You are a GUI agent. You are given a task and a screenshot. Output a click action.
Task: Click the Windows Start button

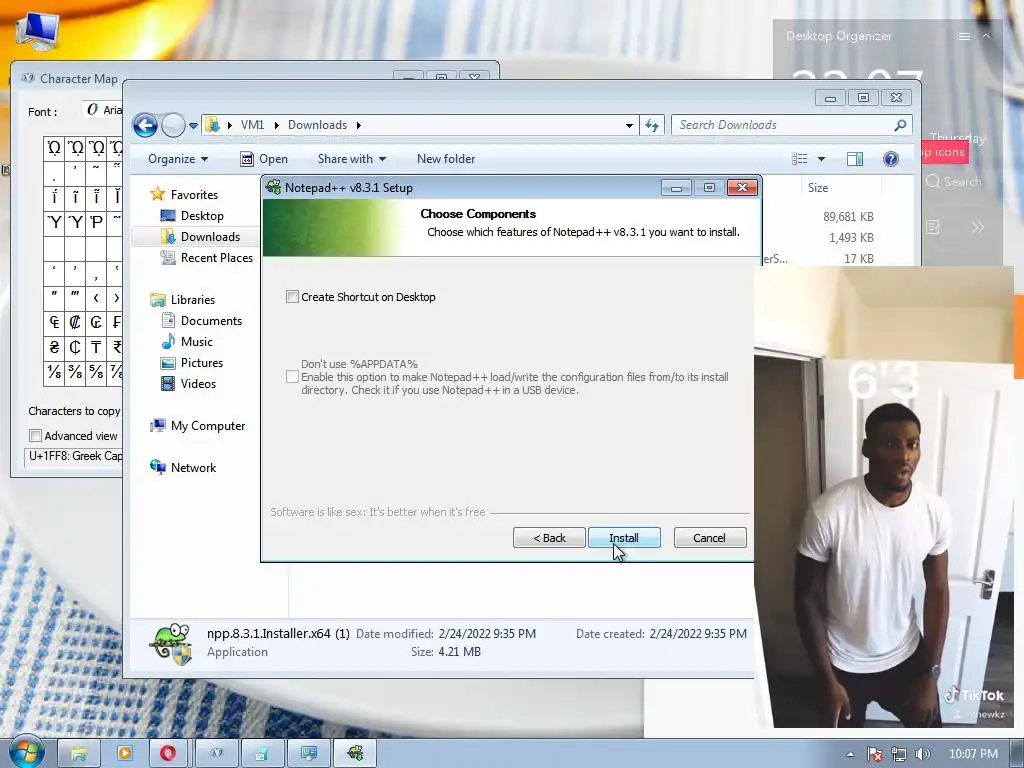tap(26, 754)
